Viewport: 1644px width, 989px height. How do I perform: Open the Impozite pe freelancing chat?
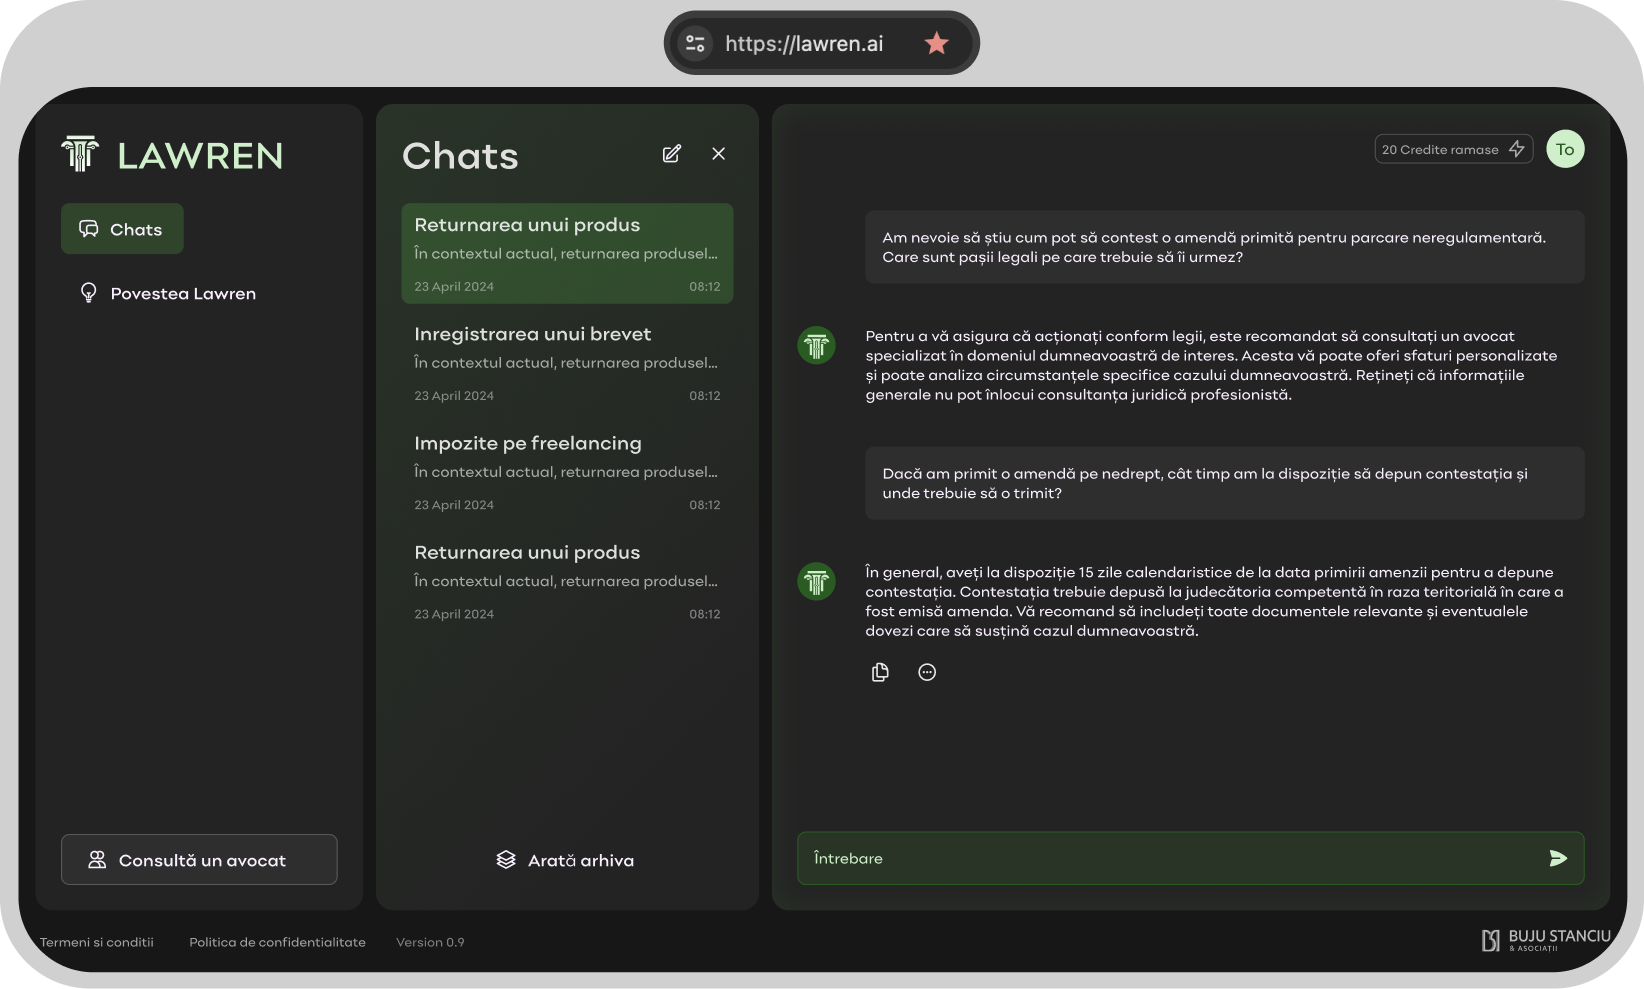pyautogui.click(x=567, y=472)
